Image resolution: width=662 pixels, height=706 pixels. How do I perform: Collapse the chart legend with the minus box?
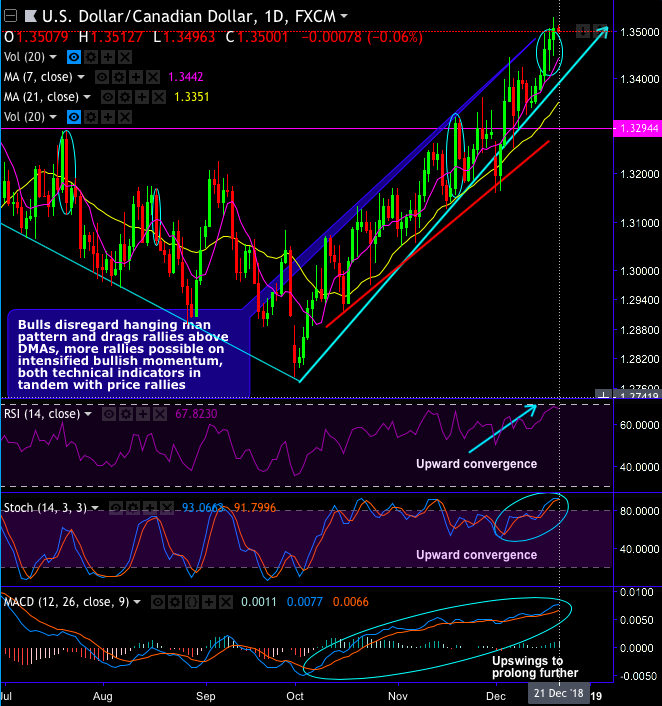[x=9, y=16]
